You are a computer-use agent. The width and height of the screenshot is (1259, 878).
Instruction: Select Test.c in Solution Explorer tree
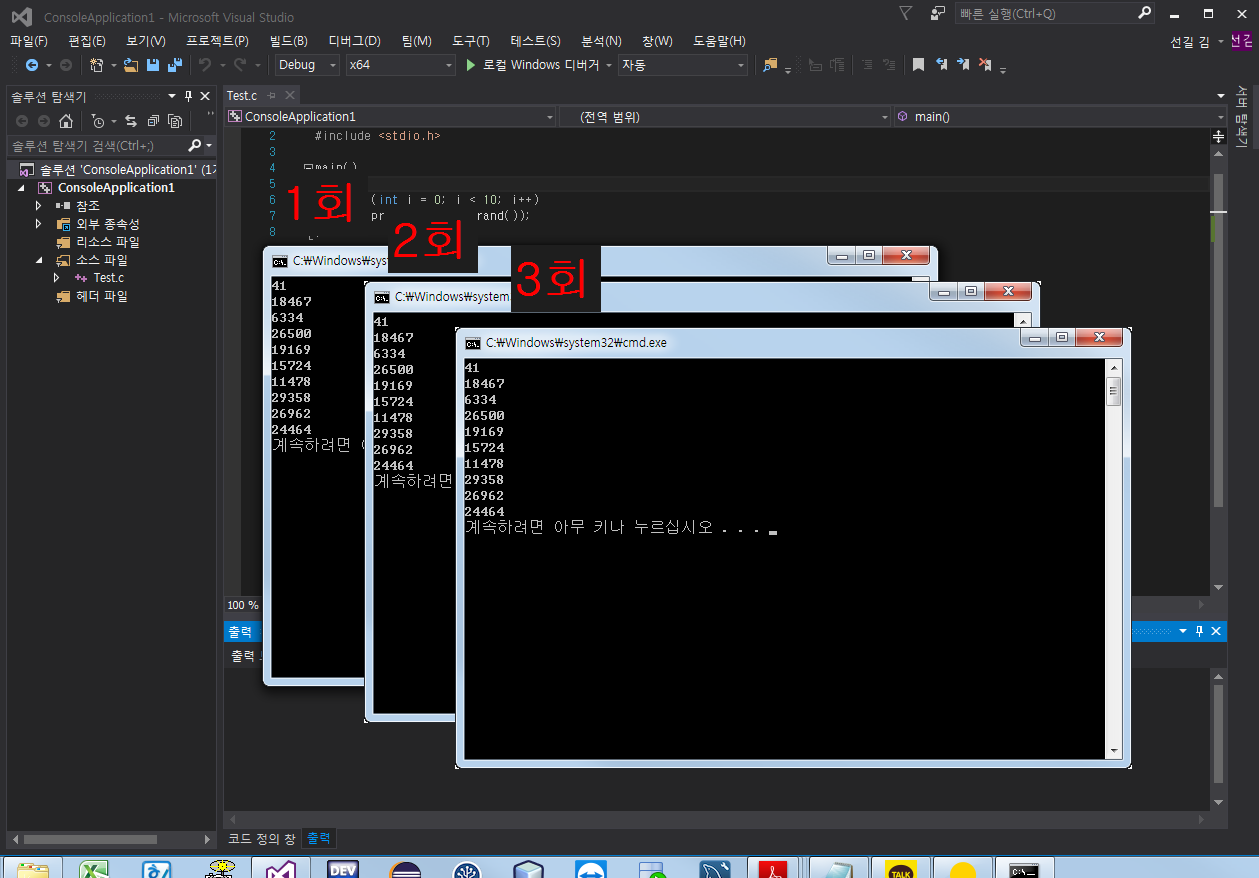[108, 278]
